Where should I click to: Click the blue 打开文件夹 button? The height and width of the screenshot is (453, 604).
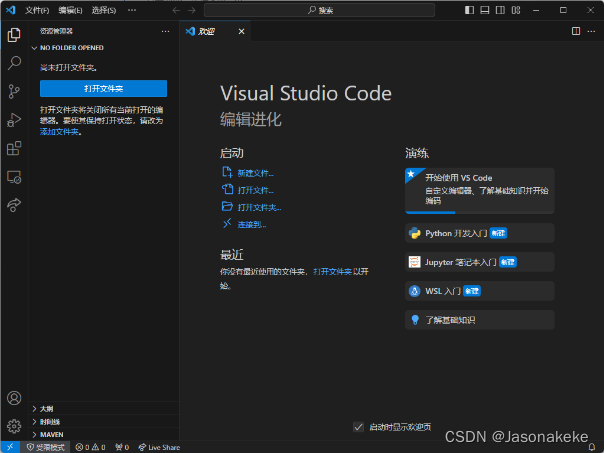point(103,89)
